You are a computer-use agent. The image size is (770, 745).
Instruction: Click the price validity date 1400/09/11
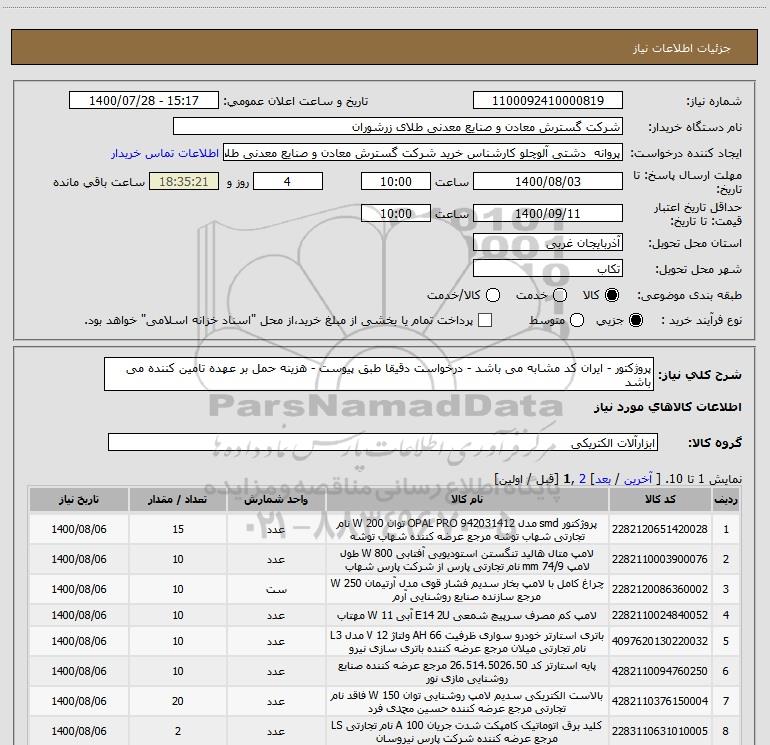click(548, 213)
